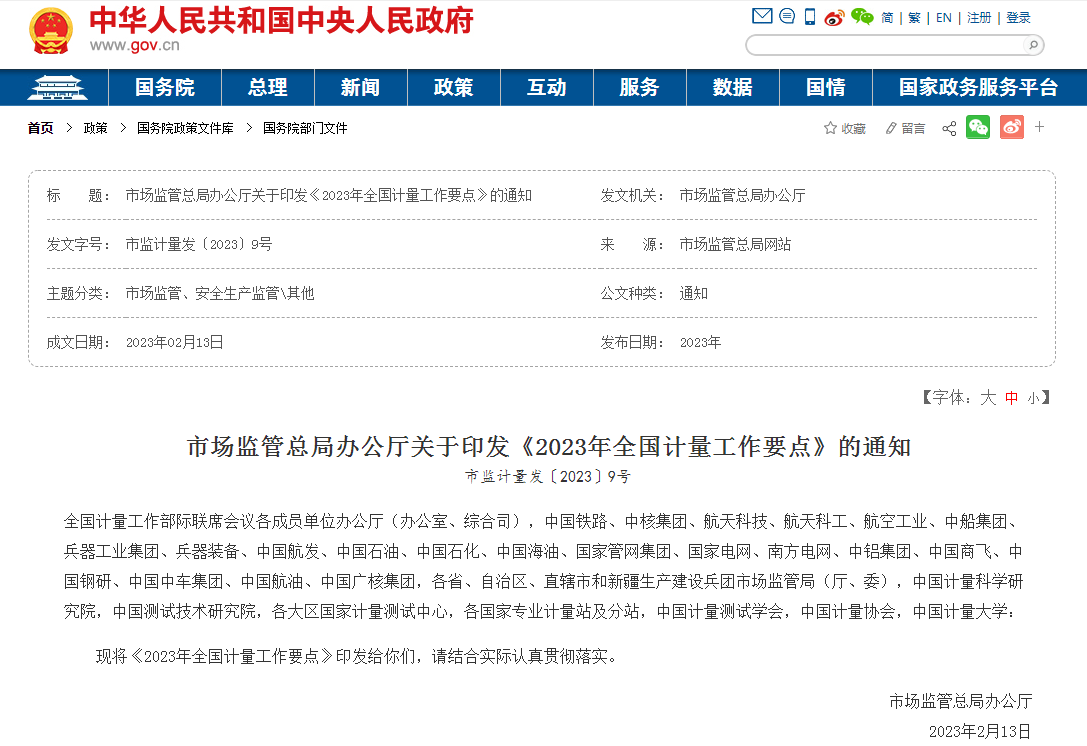Click the search magnifier icon
The image size is (1087, 746).
1033,45
